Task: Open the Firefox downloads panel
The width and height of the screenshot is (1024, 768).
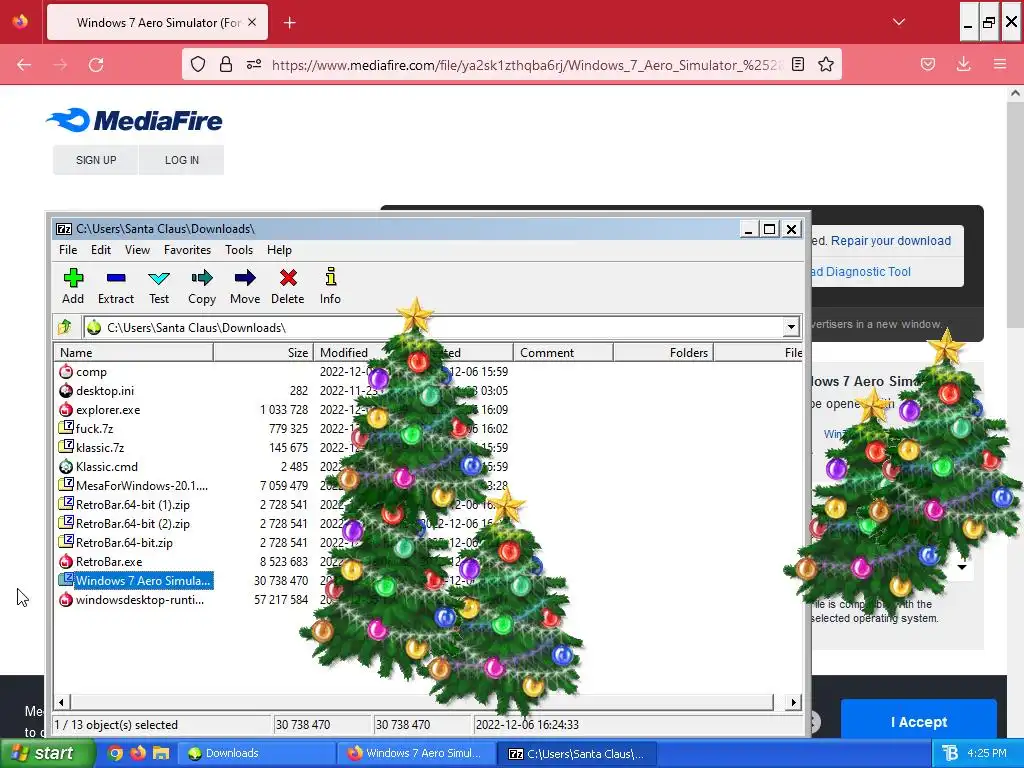Action: pyautogui.click(x=963, y=64)
